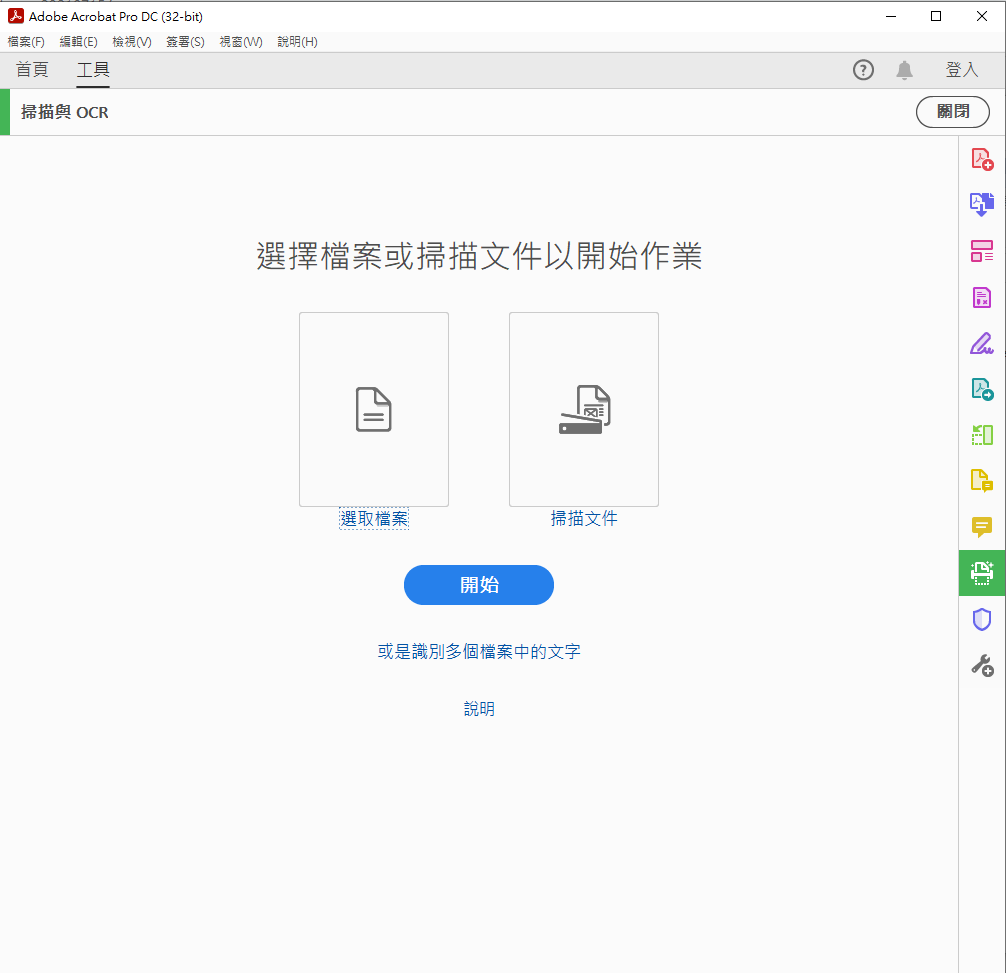Select the 選取檔案 file thumbnail box
The image size is (1006, 973).
pos(373,409)
